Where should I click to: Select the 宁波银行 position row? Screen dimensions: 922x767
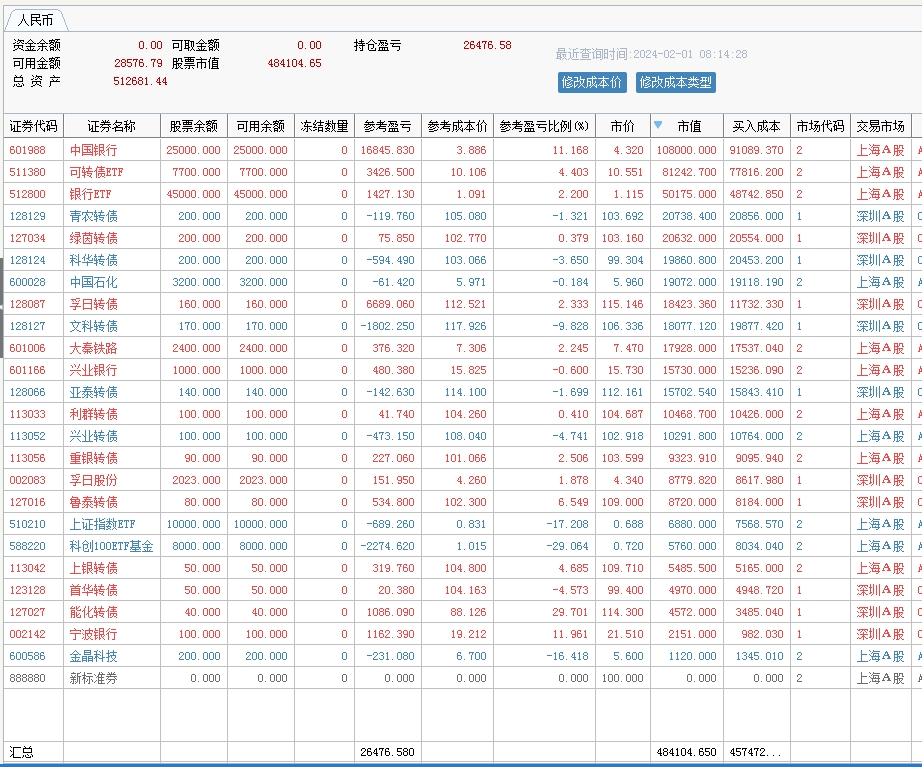click(x=93, y=634)
